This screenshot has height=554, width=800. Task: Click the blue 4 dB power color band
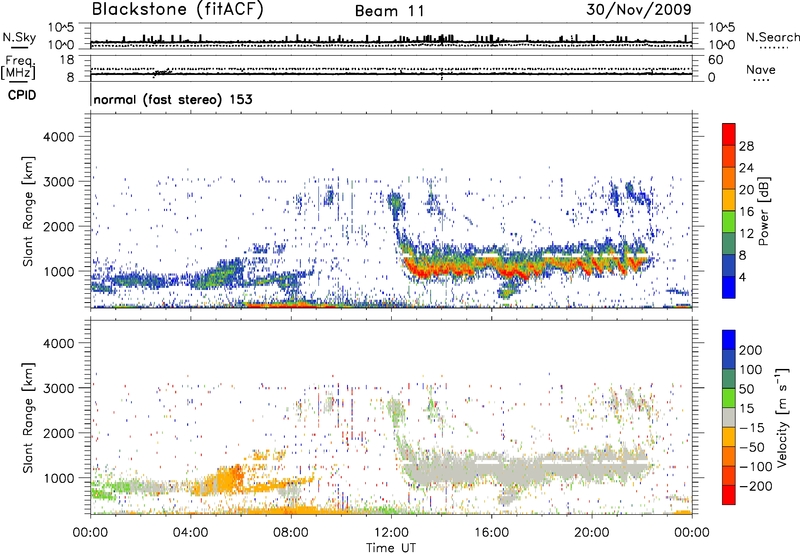(729, 287)
